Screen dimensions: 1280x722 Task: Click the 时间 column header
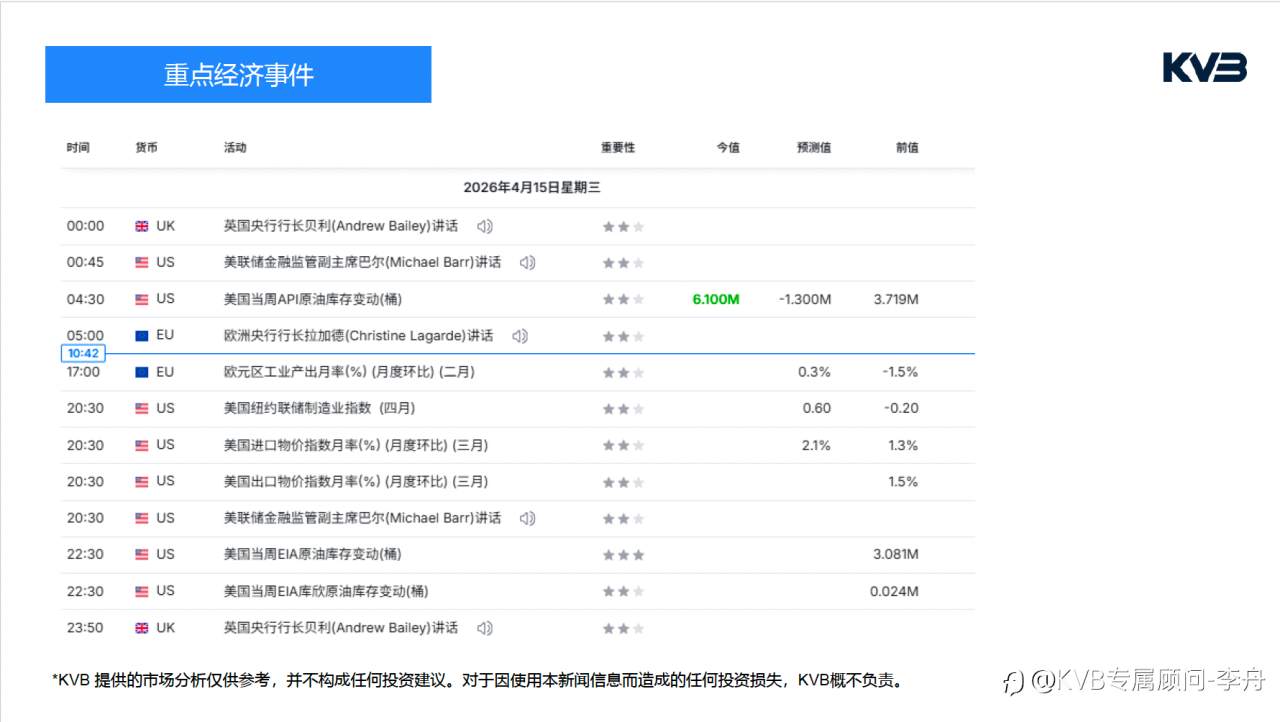79,147
